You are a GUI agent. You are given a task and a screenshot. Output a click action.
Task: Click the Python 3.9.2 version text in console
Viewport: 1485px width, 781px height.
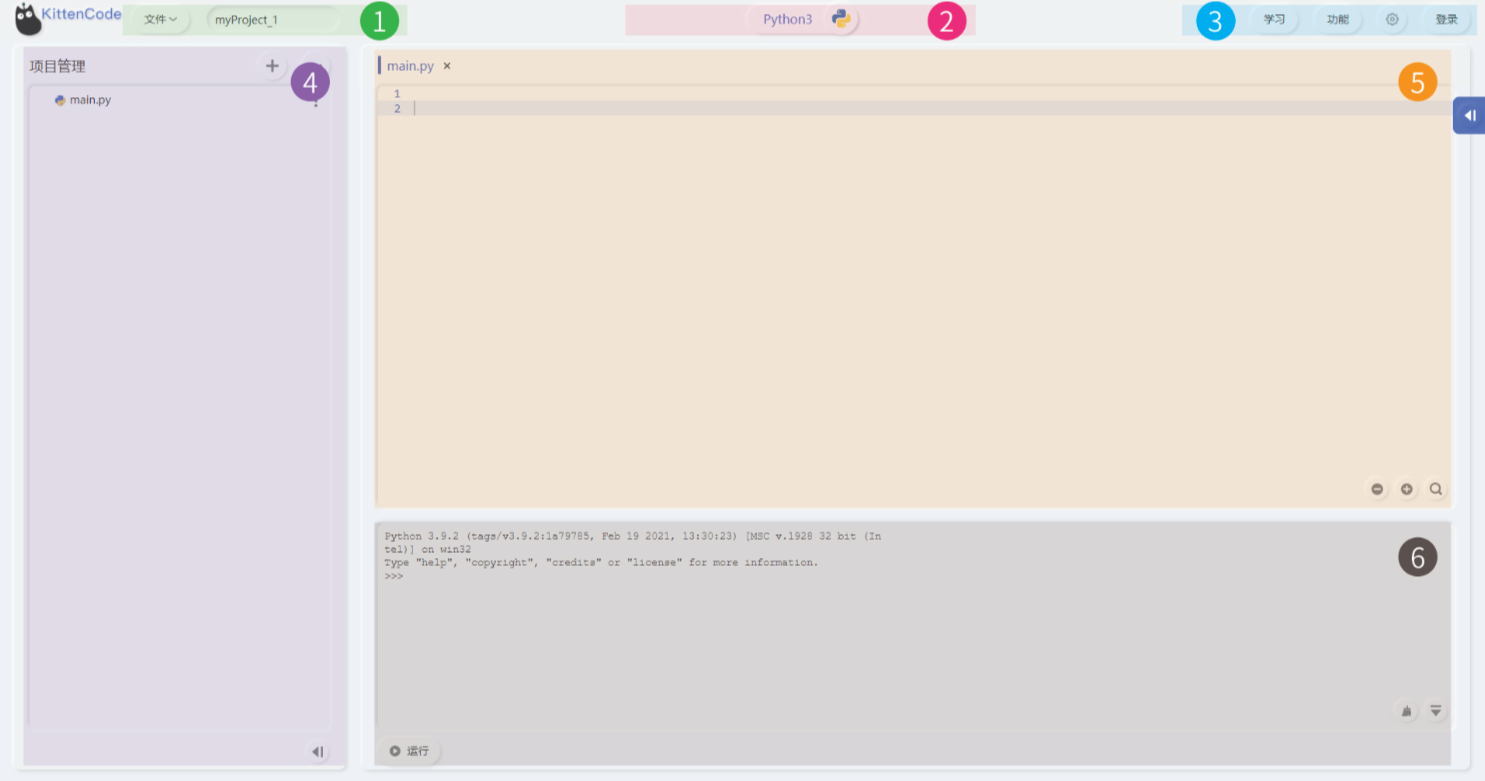tap(421, 537)
